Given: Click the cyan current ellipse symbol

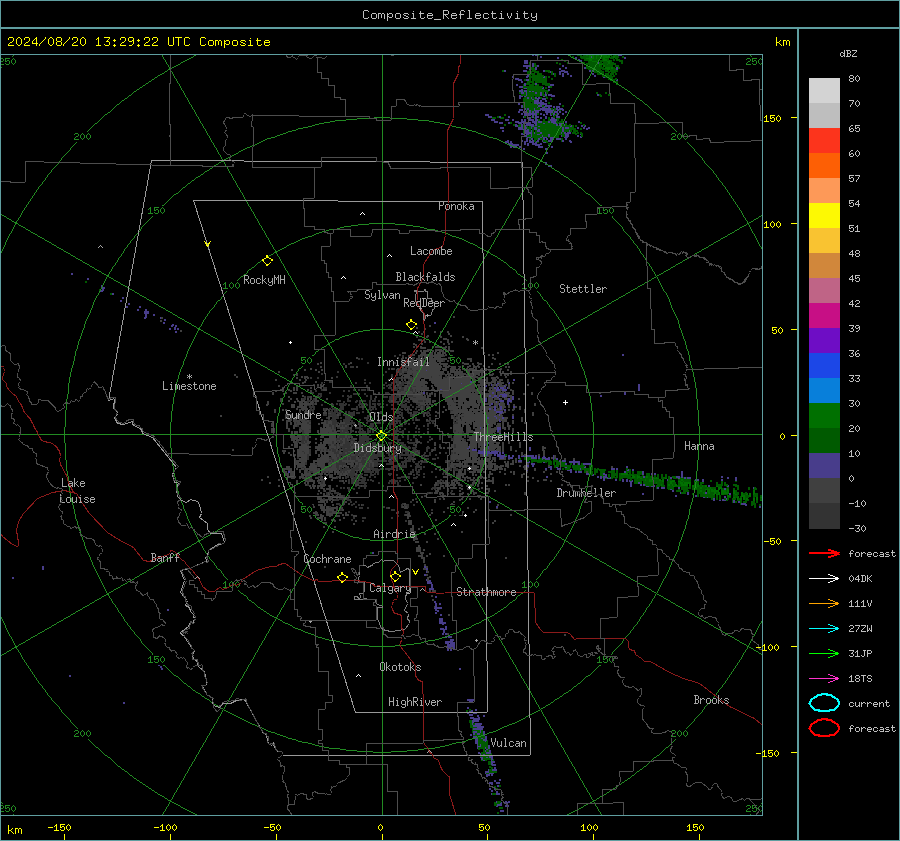Looking at the screenshot, I should [x=824, y=703].
